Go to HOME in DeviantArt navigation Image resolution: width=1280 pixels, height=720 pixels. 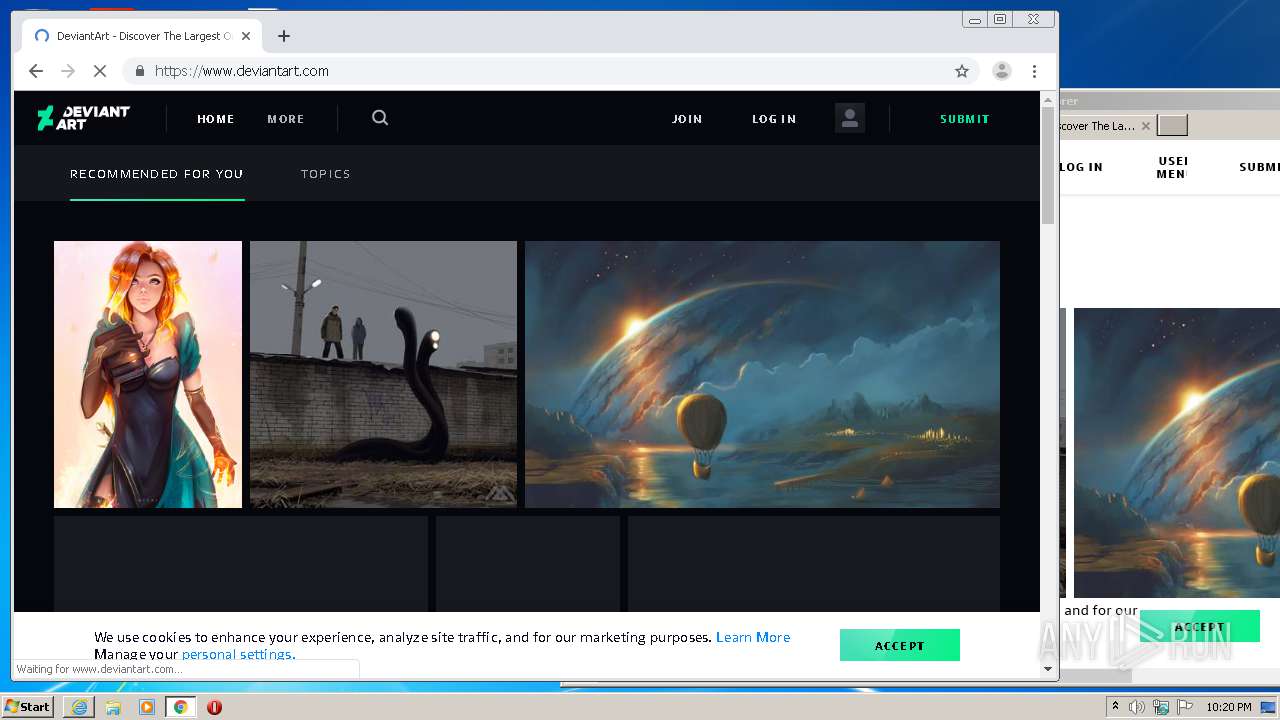click(216, 119)
